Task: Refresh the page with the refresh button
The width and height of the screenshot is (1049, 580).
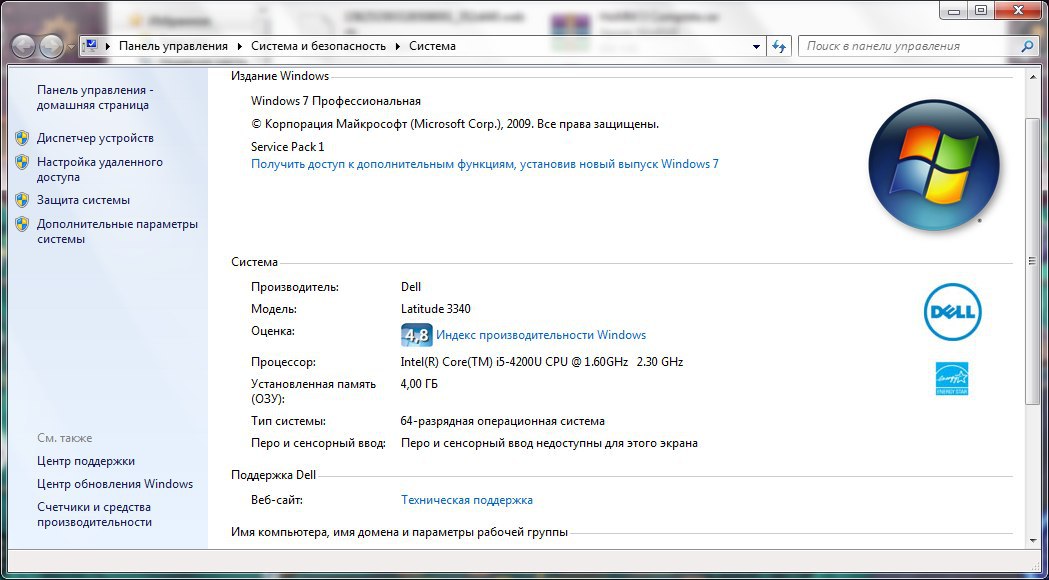Action: pos(779,46)
